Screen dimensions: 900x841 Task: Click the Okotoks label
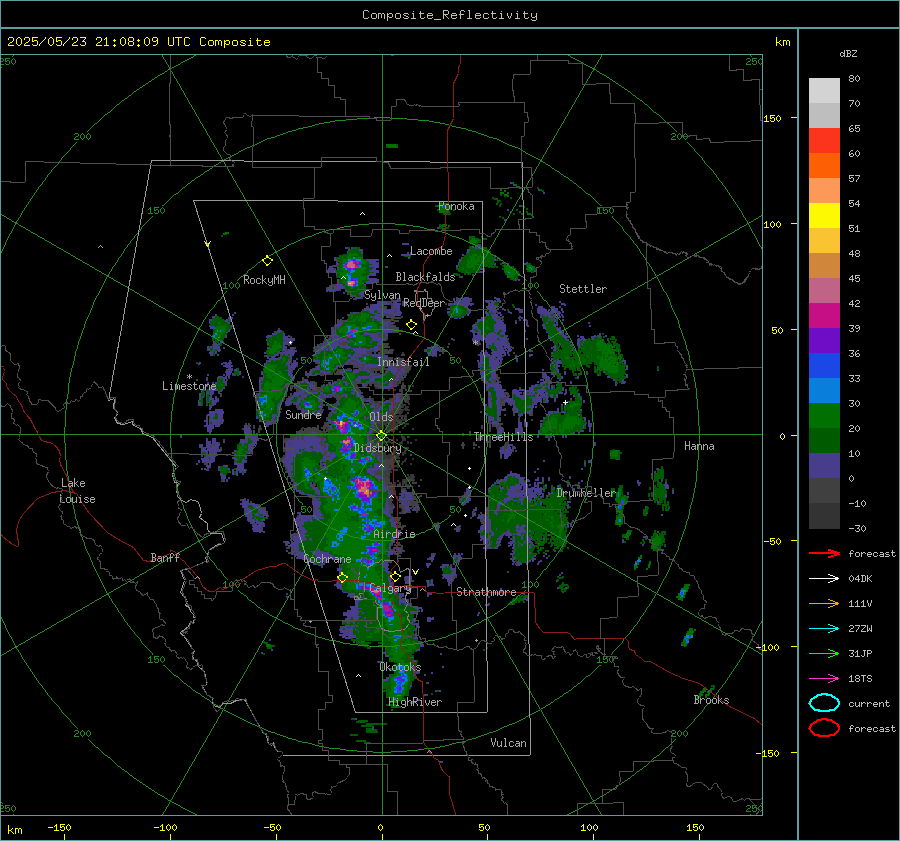click(400, 667)
